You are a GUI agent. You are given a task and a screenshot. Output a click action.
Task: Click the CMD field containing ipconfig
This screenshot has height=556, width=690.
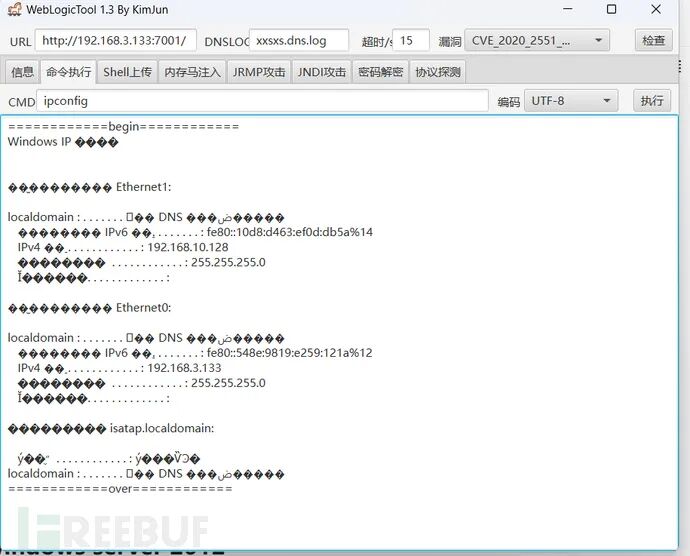(262, 101)
